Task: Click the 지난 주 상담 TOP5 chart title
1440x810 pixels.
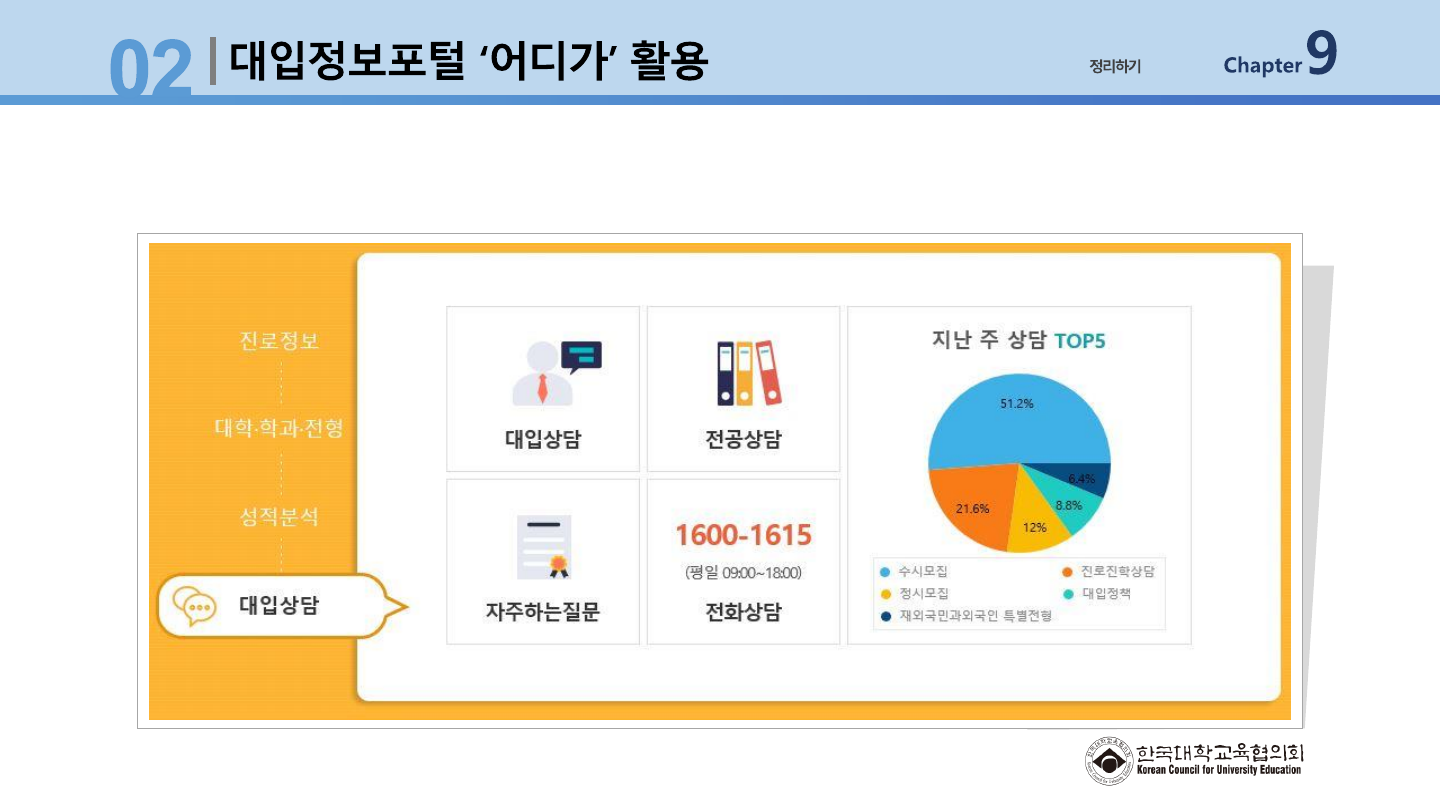Action: coord(1018,340)
